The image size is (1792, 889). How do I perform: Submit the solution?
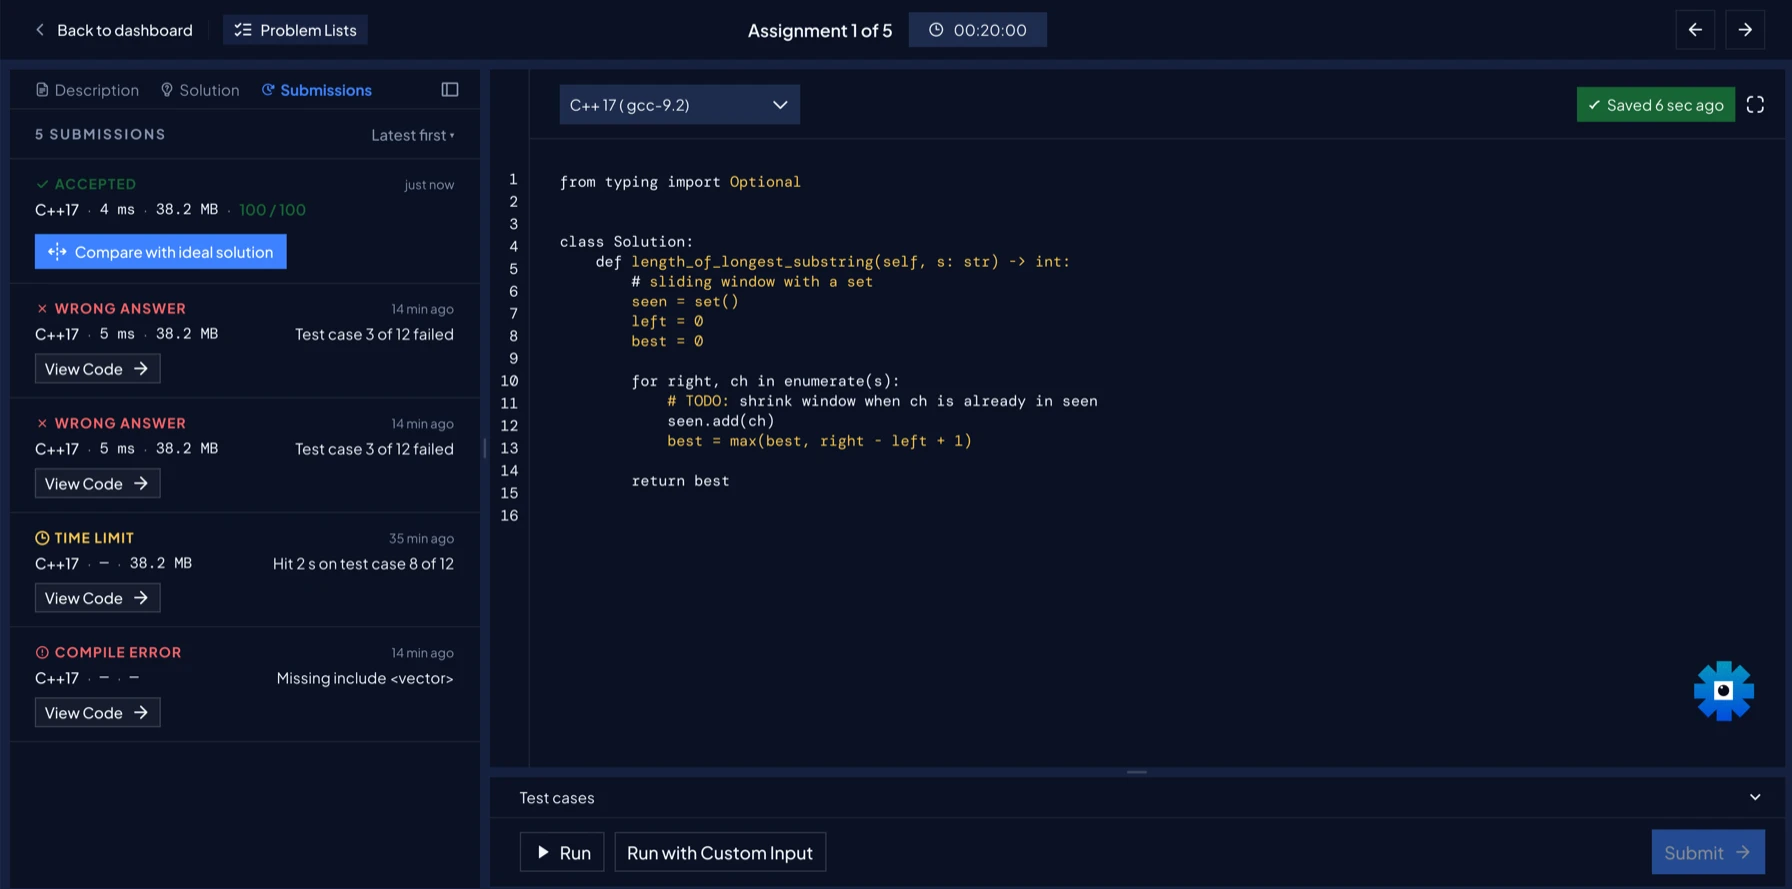tap(1708, 853)
